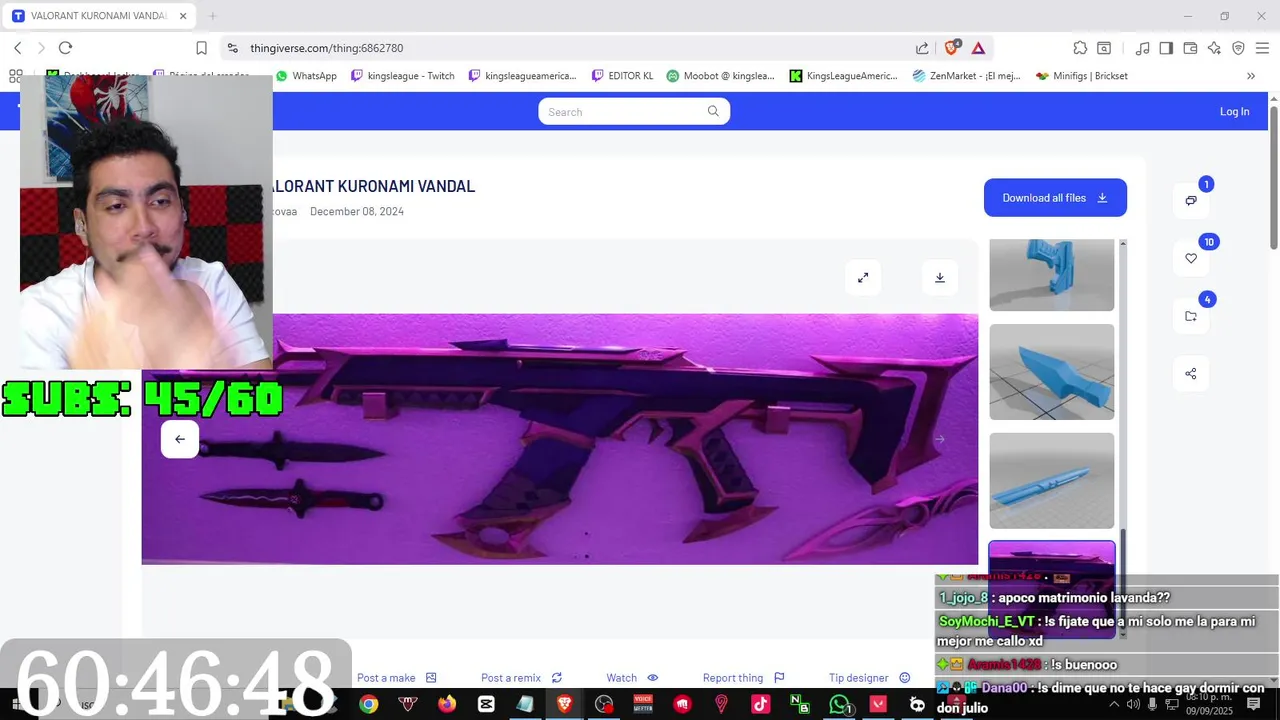The image size is (1280, 720).
Task: Open kingsleague - Twitch bookmark
Action: pos(403,76)
